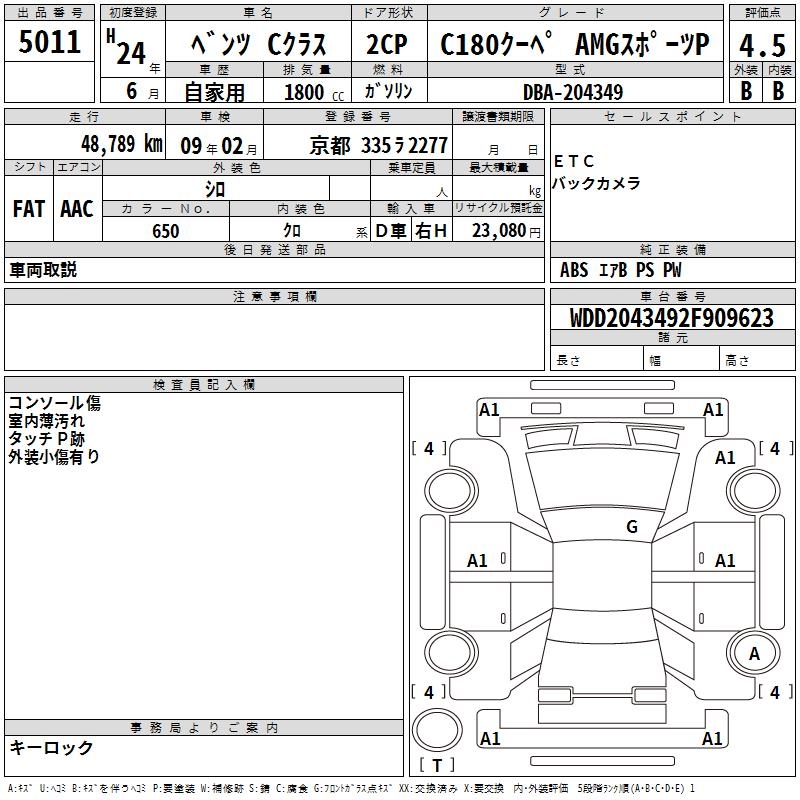Click the A1 mark on left door
The height and width of the screenshot is (800, 800).
477,561
